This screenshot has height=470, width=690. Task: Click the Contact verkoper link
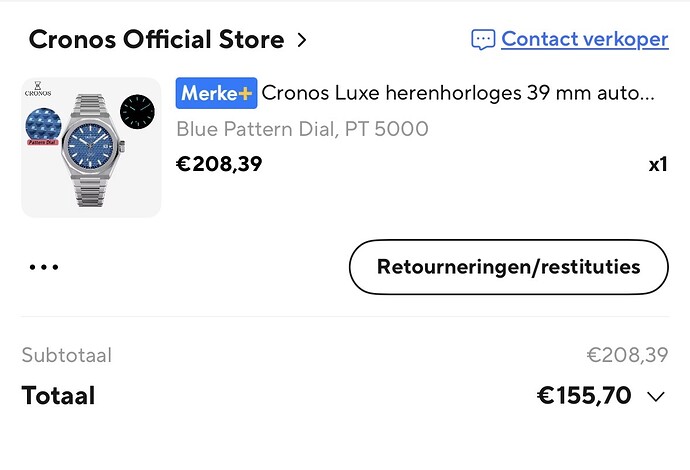[584, 39]
